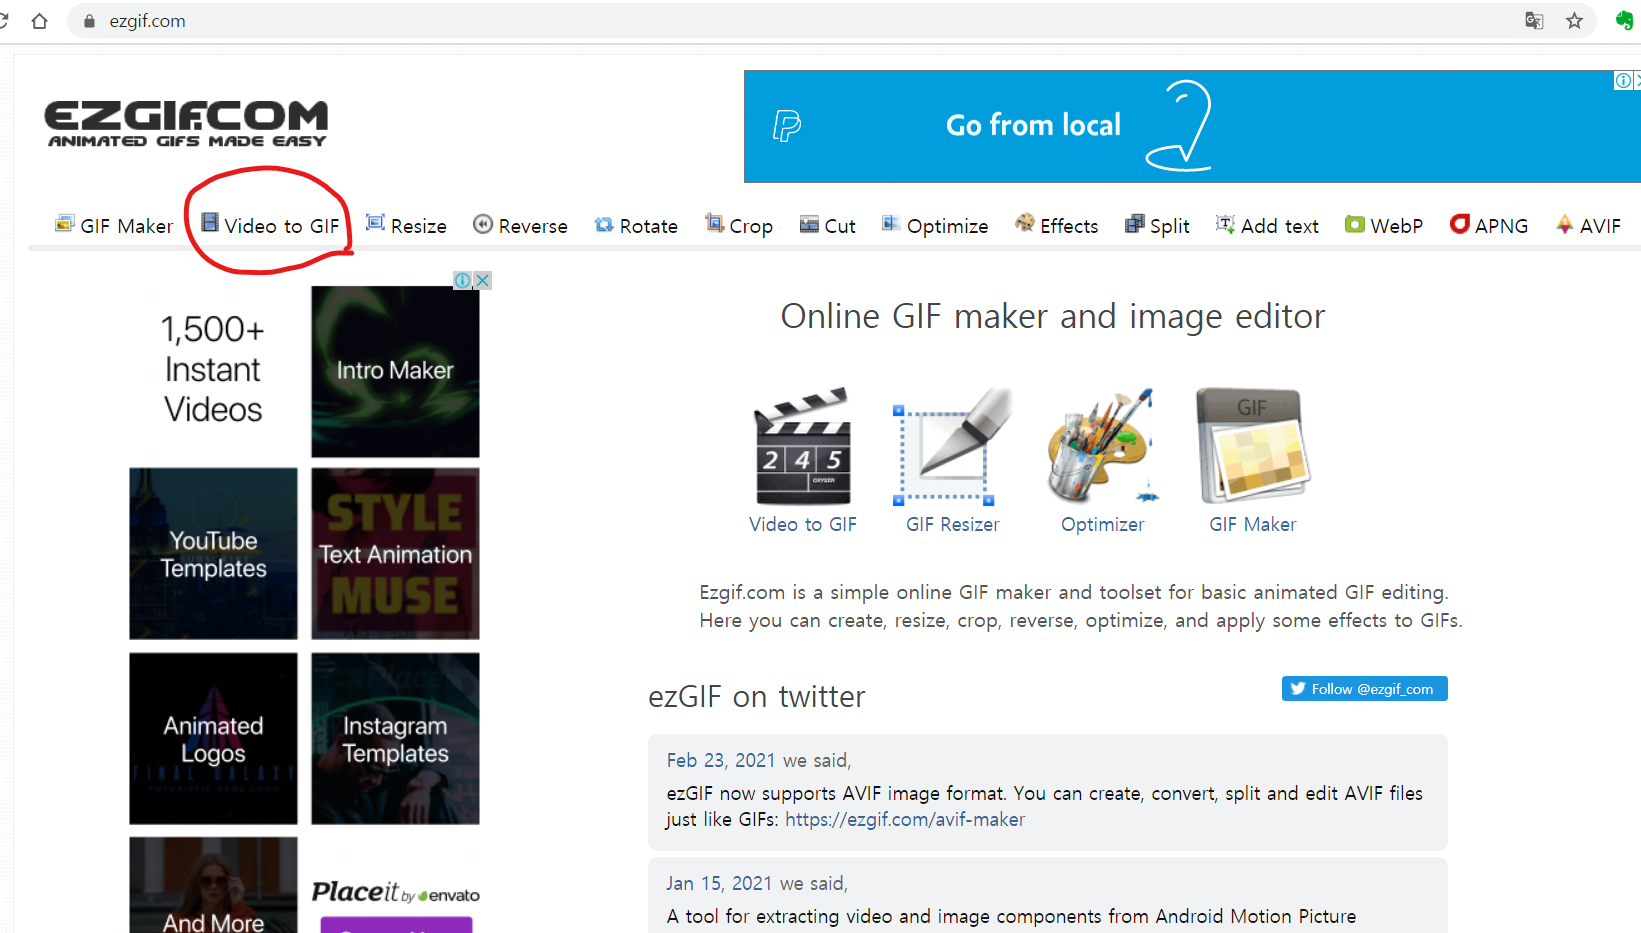Click the green WebP icon
Image resolution: width=1641 pixels, height=933 pixels.
[x=1355, y=224]
